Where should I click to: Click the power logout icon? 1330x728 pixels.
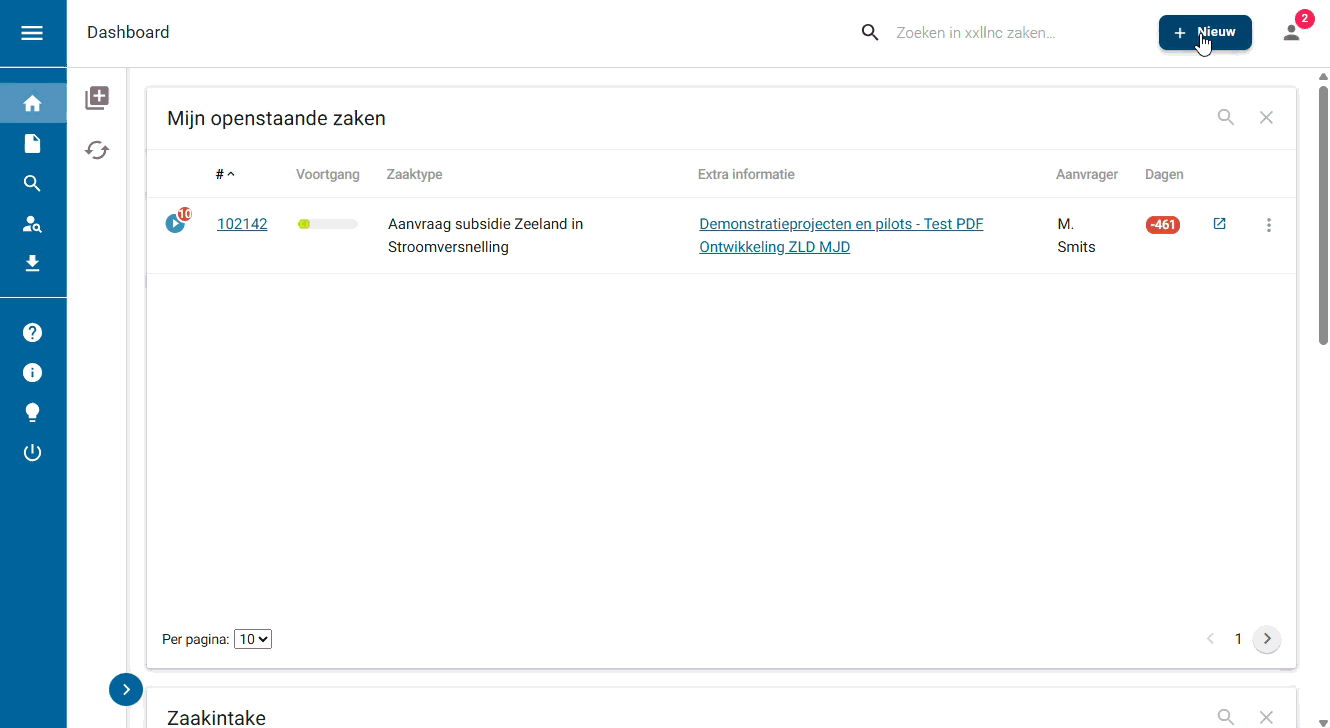(x=32, y=452)
